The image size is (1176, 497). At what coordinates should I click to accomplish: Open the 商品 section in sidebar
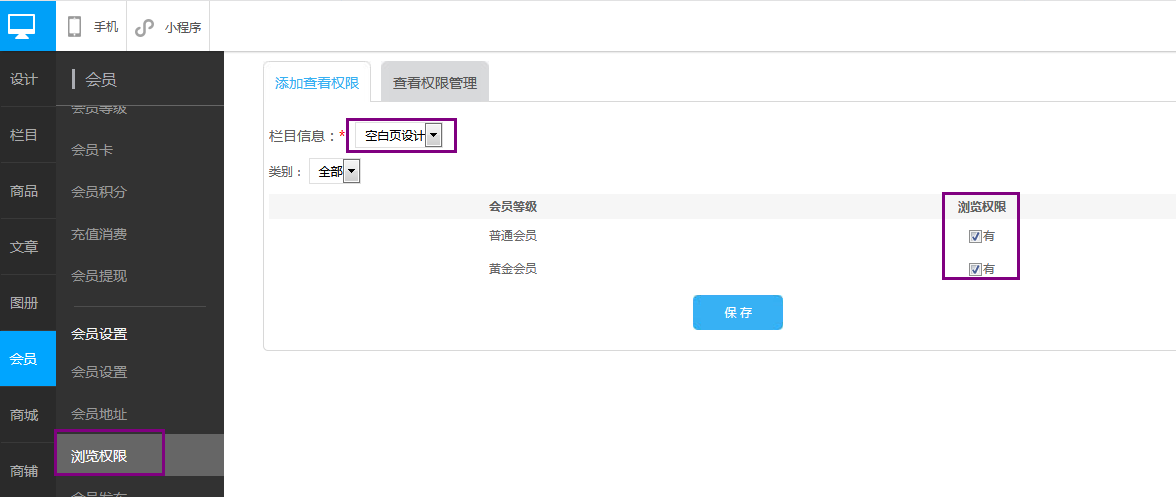pyautogui.click(x=24, y=191)
